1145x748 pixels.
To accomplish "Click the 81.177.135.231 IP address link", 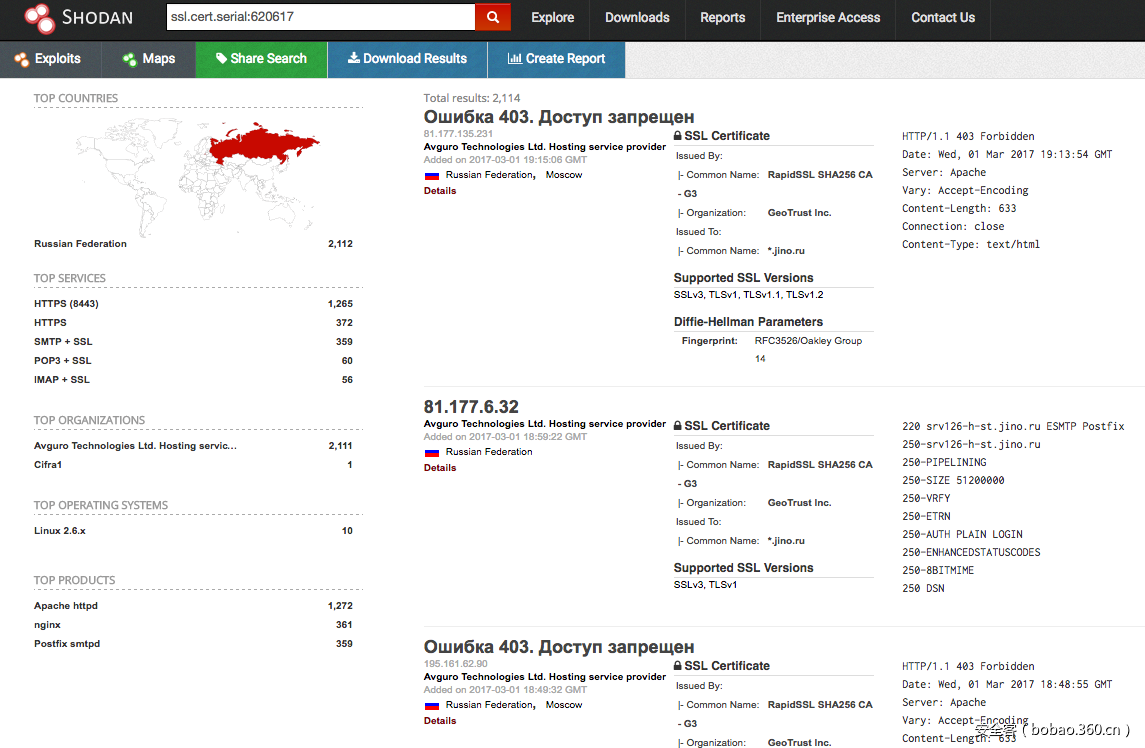I will (x=458, y=134).
